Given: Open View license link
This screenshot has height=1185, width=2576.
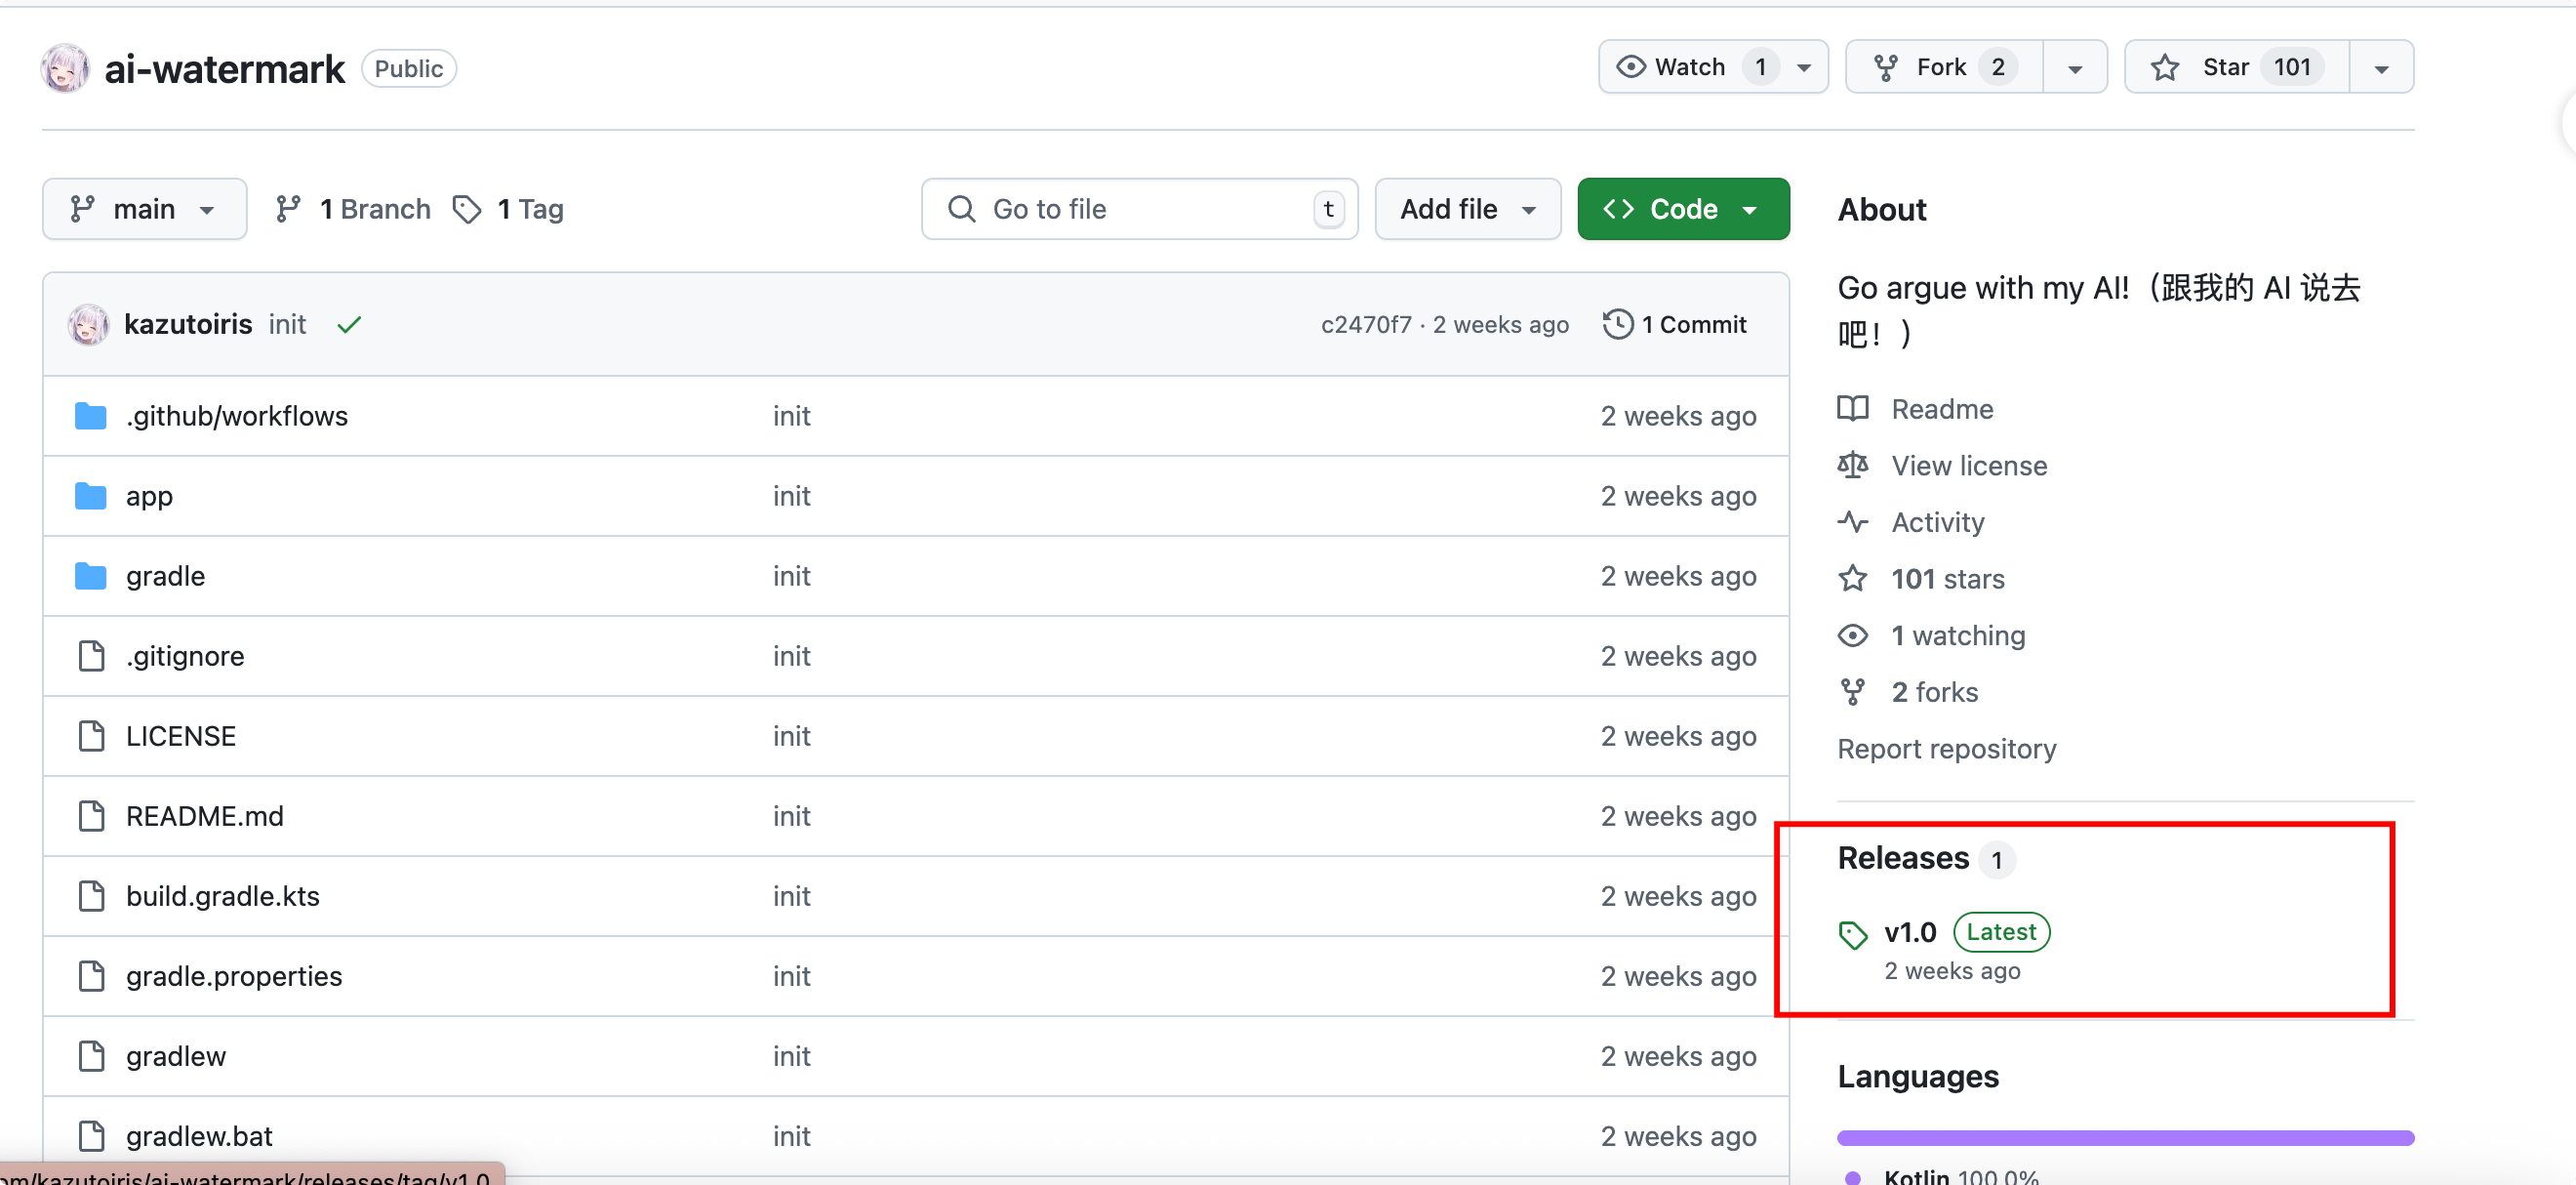Looking at the screenshot, I should [1969, 465].
